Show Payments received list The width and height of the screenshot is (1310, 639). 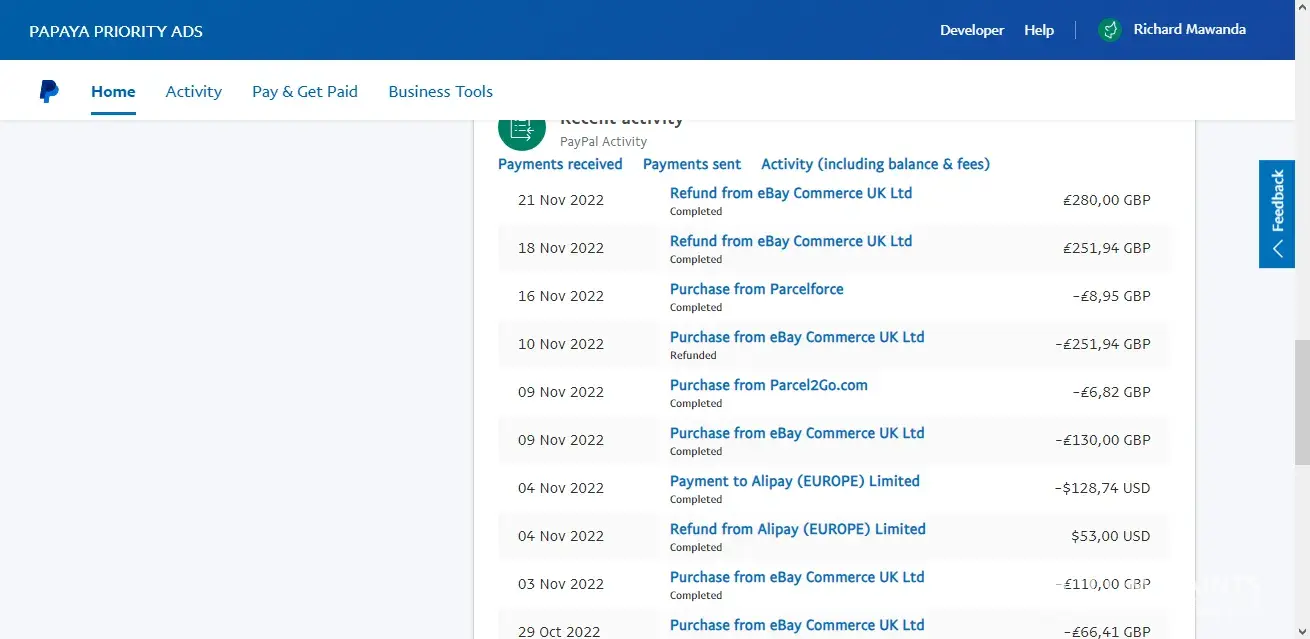[x=560, y=164]
